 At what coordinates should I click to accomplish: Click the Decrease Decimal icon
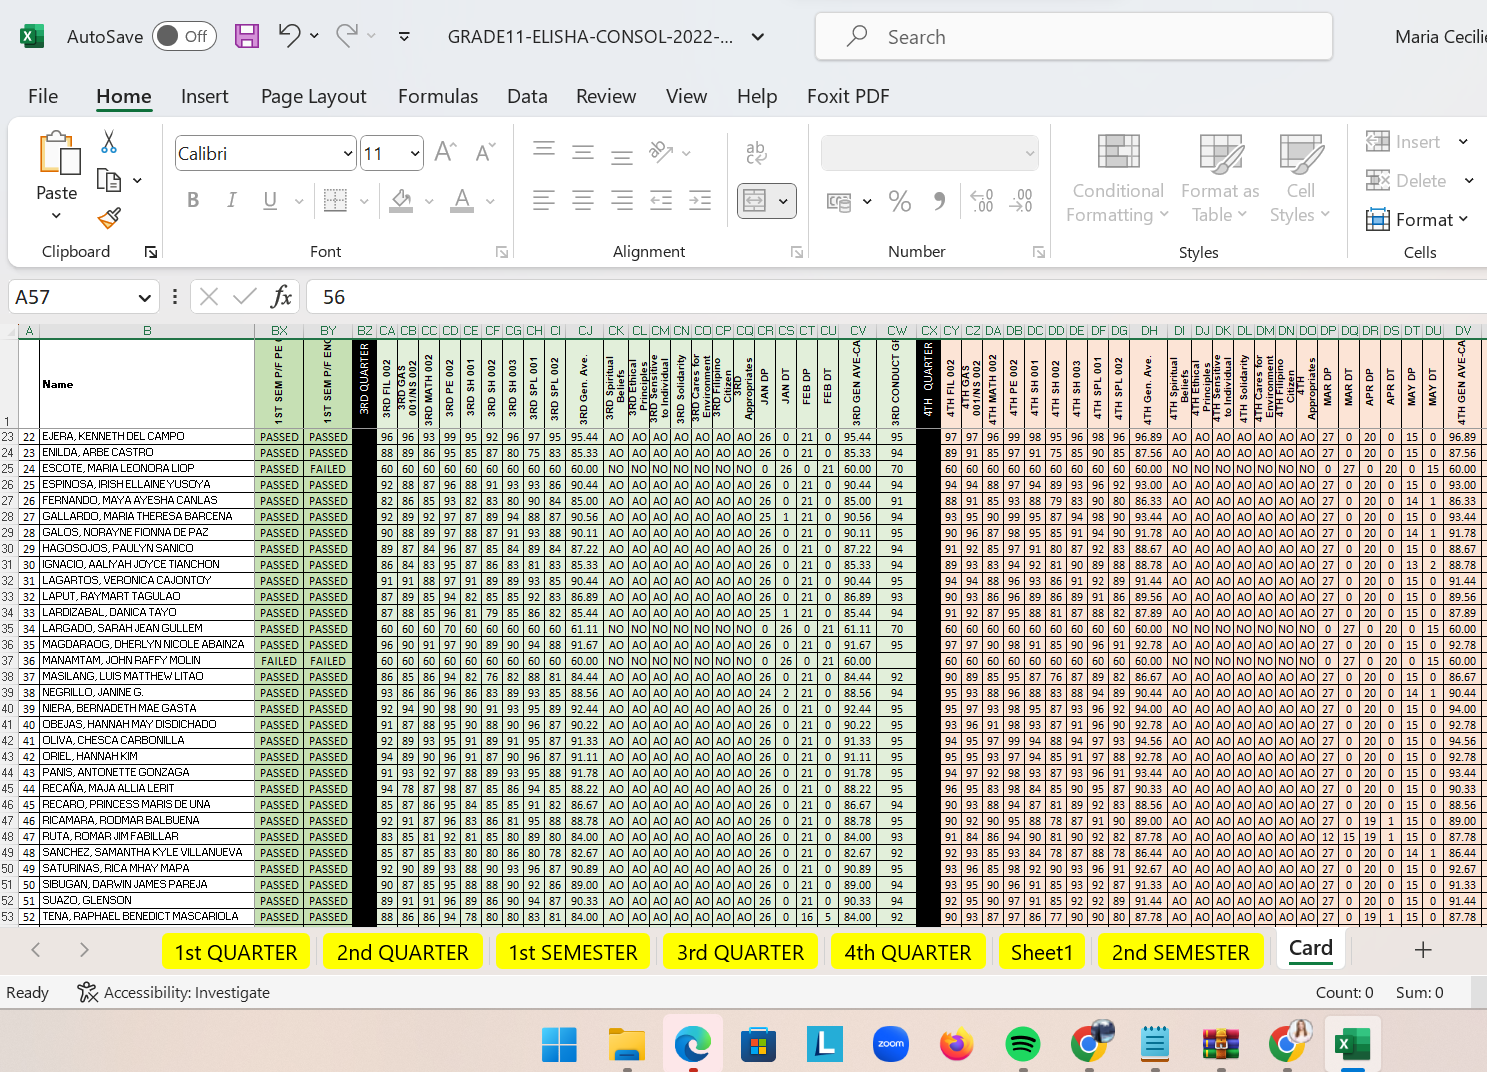[1021, 201]
